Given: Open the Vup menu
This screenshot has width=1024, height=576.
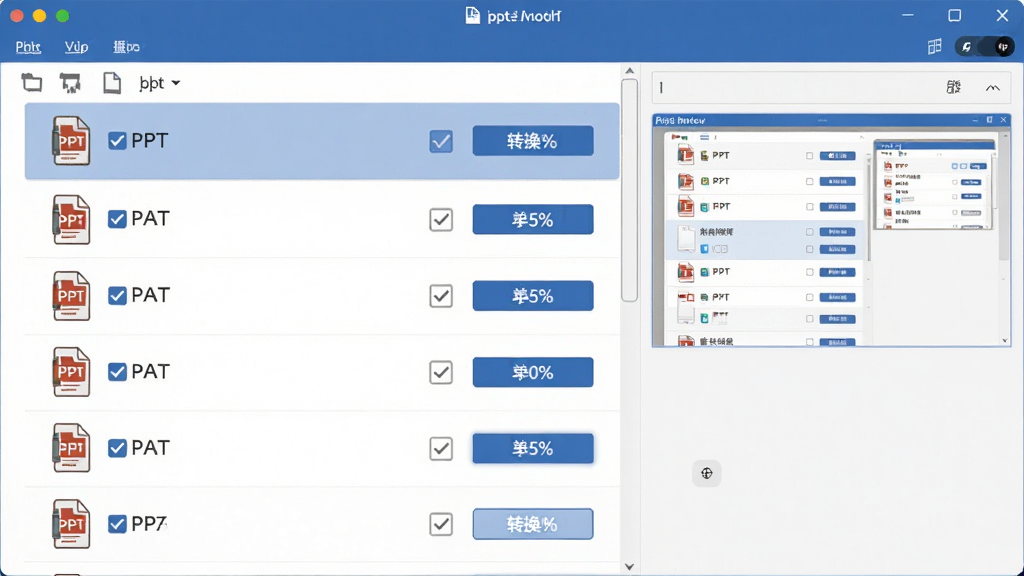Looking at the screenshot, I should [x=76, y=47].
